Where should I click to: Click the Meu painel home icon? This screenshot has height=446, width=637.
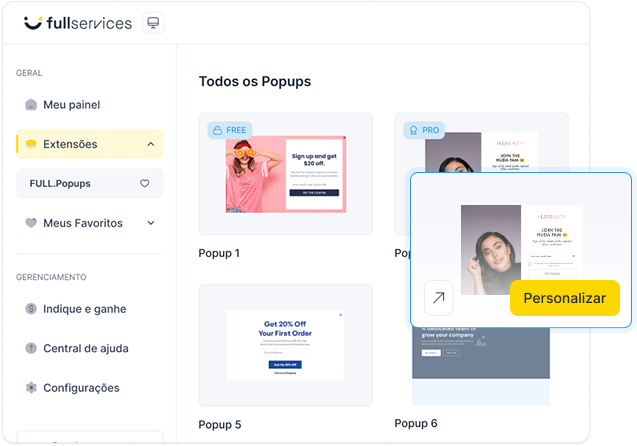[31, 105]
